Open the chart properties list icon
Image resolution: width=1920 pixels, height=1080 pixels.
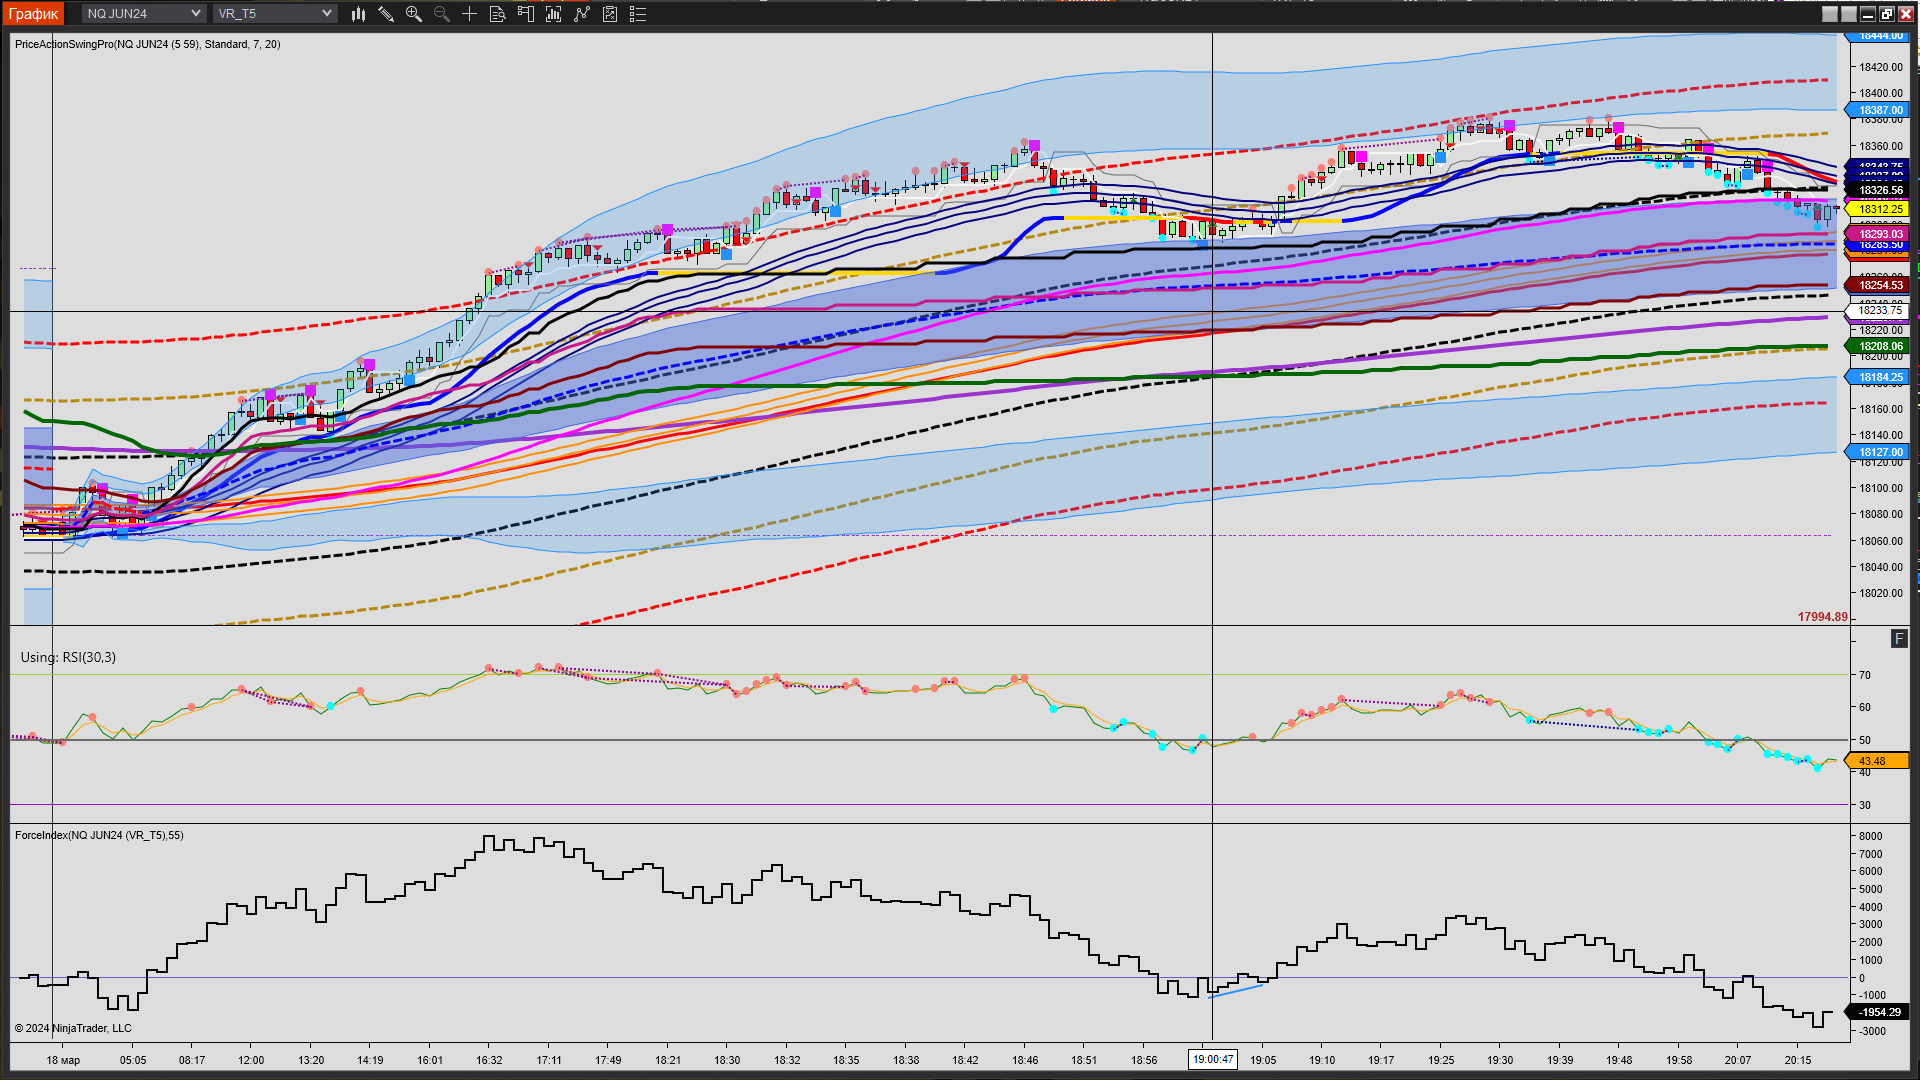pyautogui.click(x=638, y=14)
